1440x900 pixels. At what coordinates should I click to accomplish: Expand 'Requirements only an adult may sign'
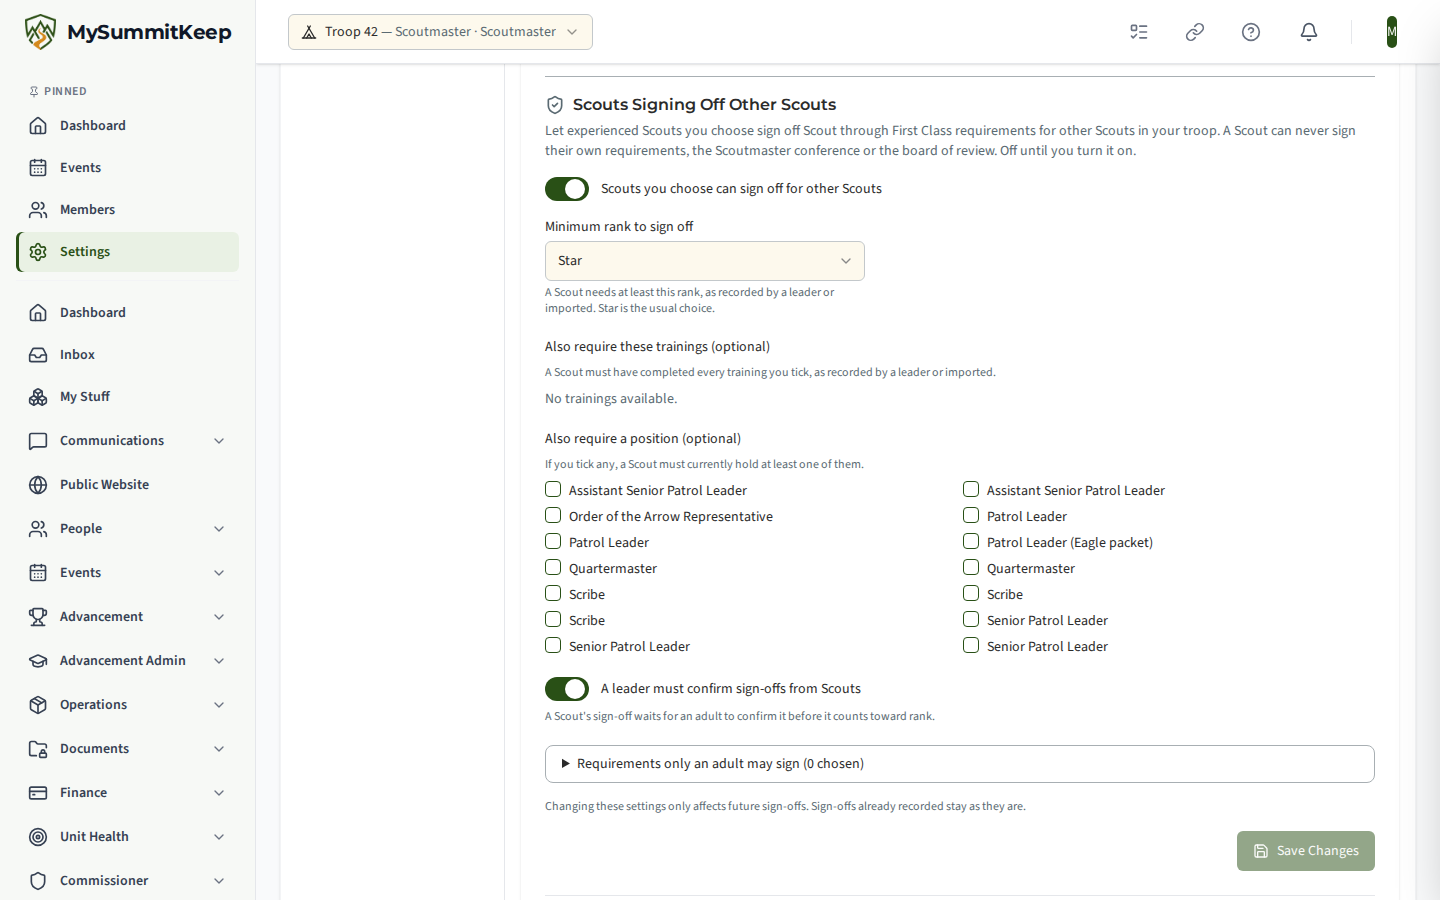960,764
